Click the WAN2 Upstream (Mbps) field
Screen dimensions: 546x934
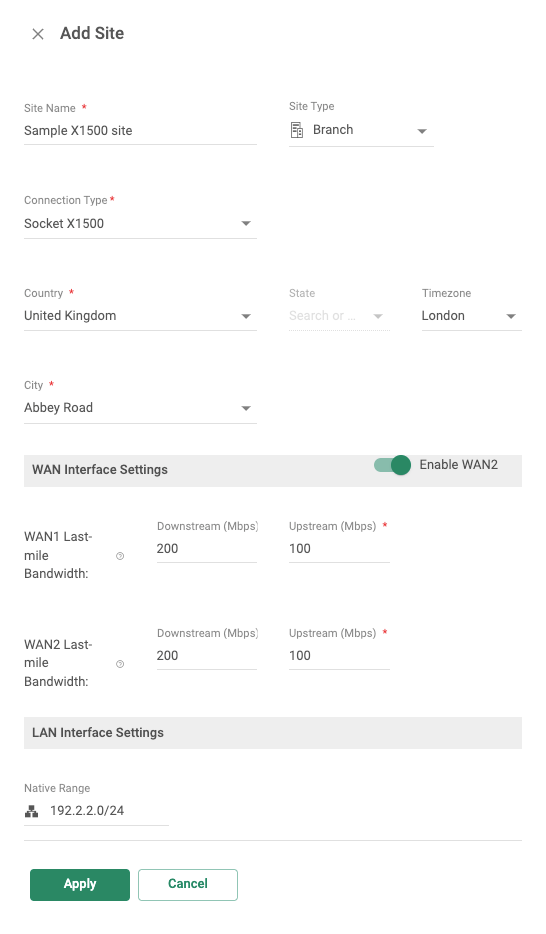point(339,656)
